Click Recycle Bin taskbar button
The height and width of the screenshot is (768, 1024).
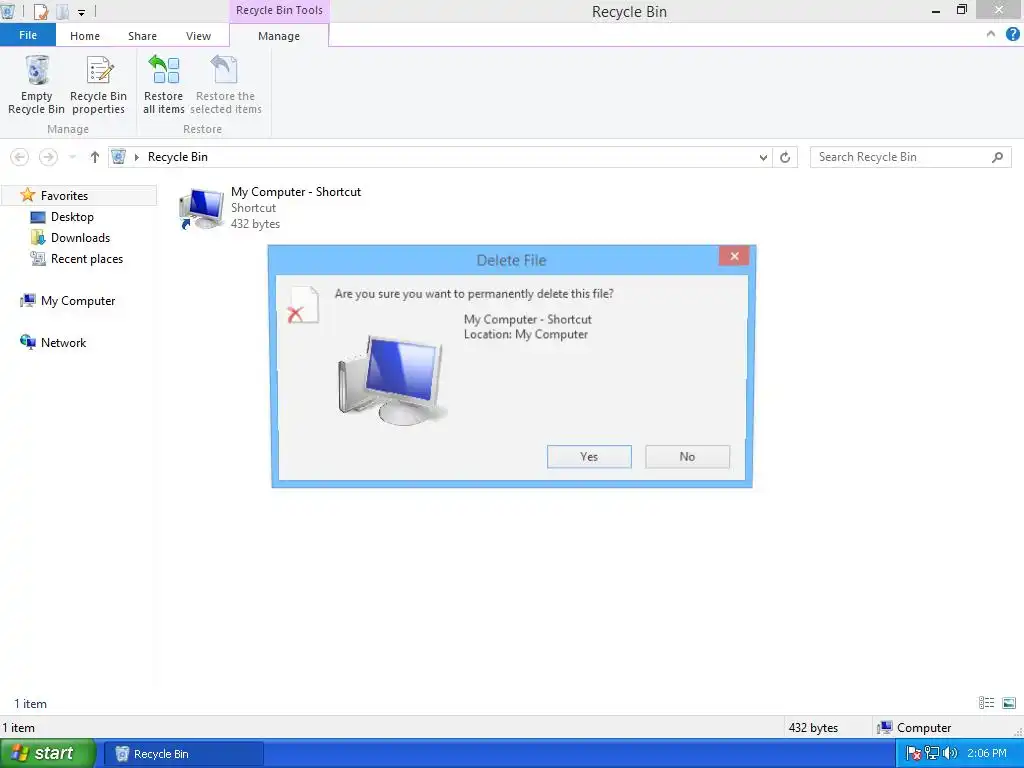tap(184, 754)
